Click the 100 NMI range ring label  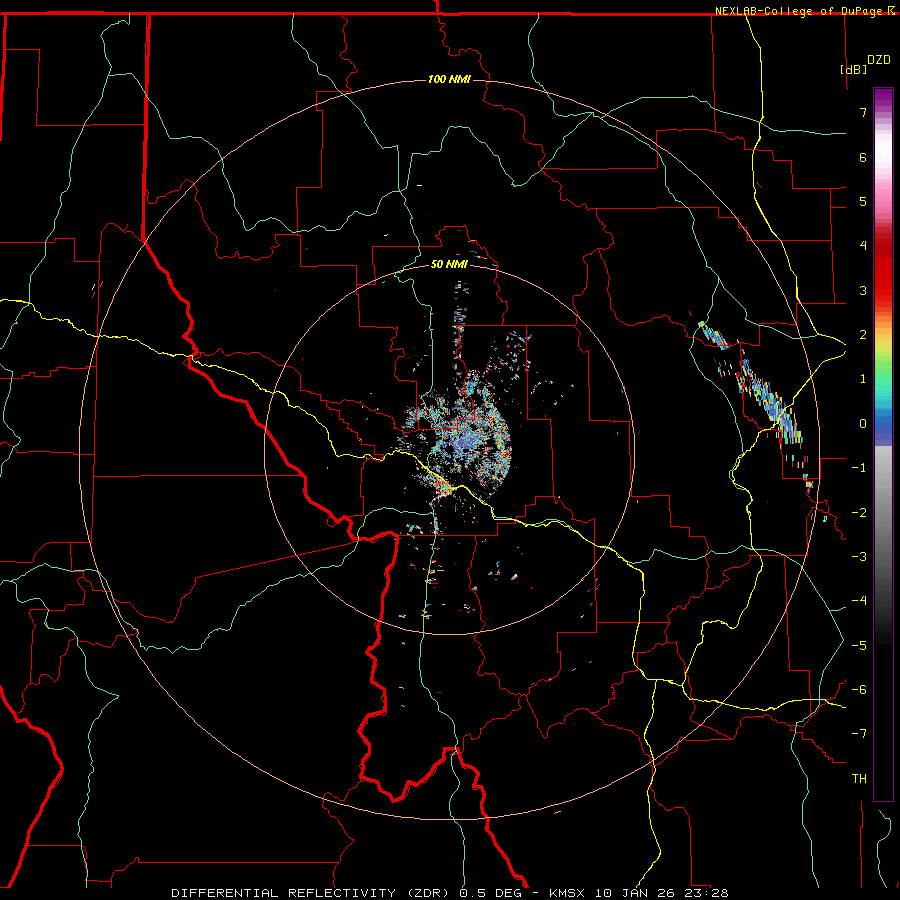[x=449, y=79]
